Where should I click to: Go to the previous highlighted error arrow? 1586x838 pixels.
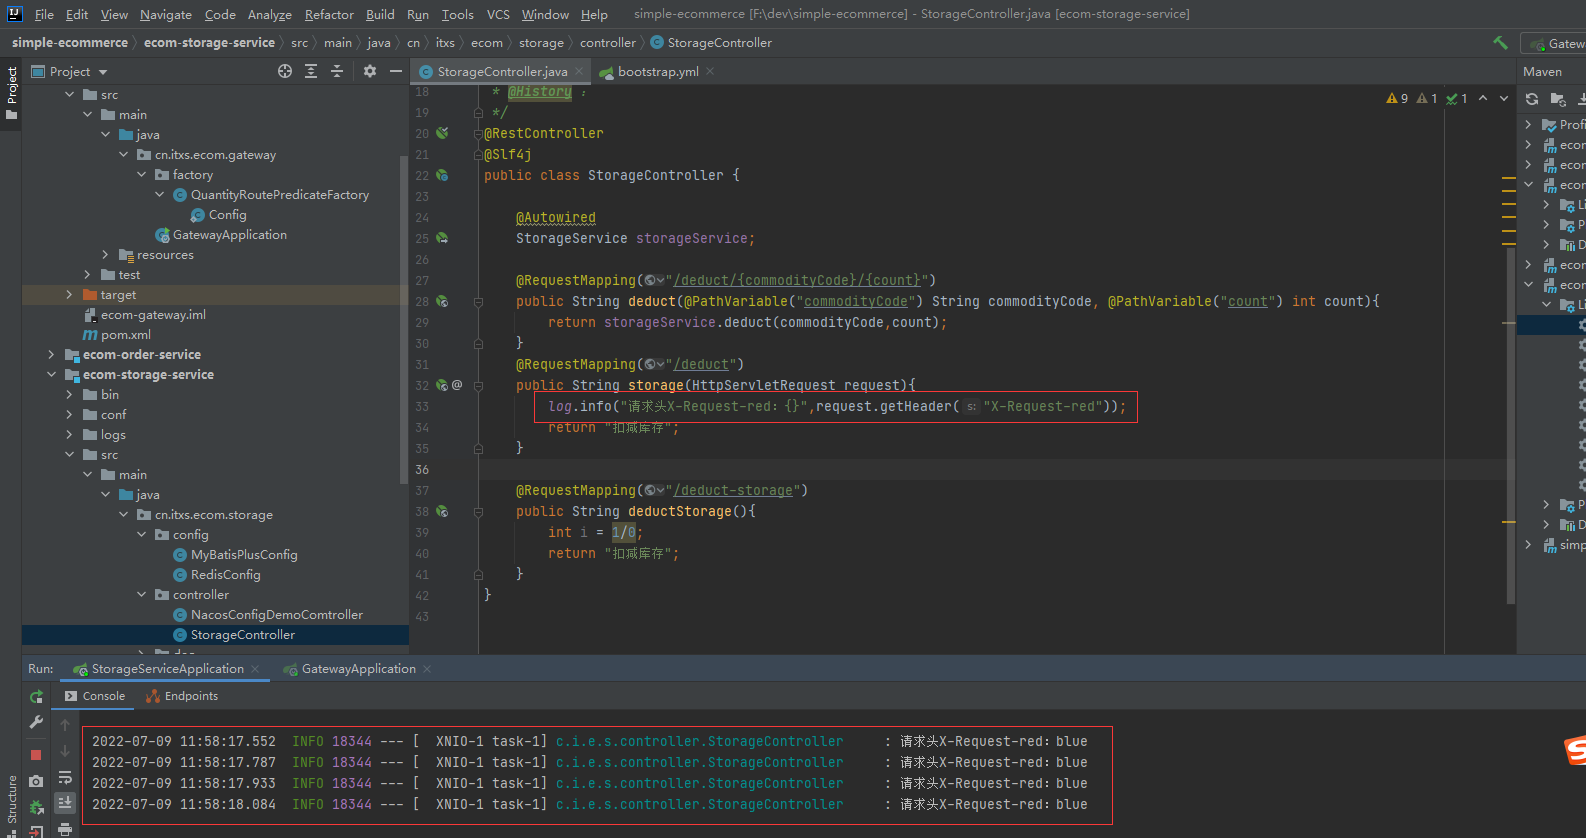pos(1483,98)
